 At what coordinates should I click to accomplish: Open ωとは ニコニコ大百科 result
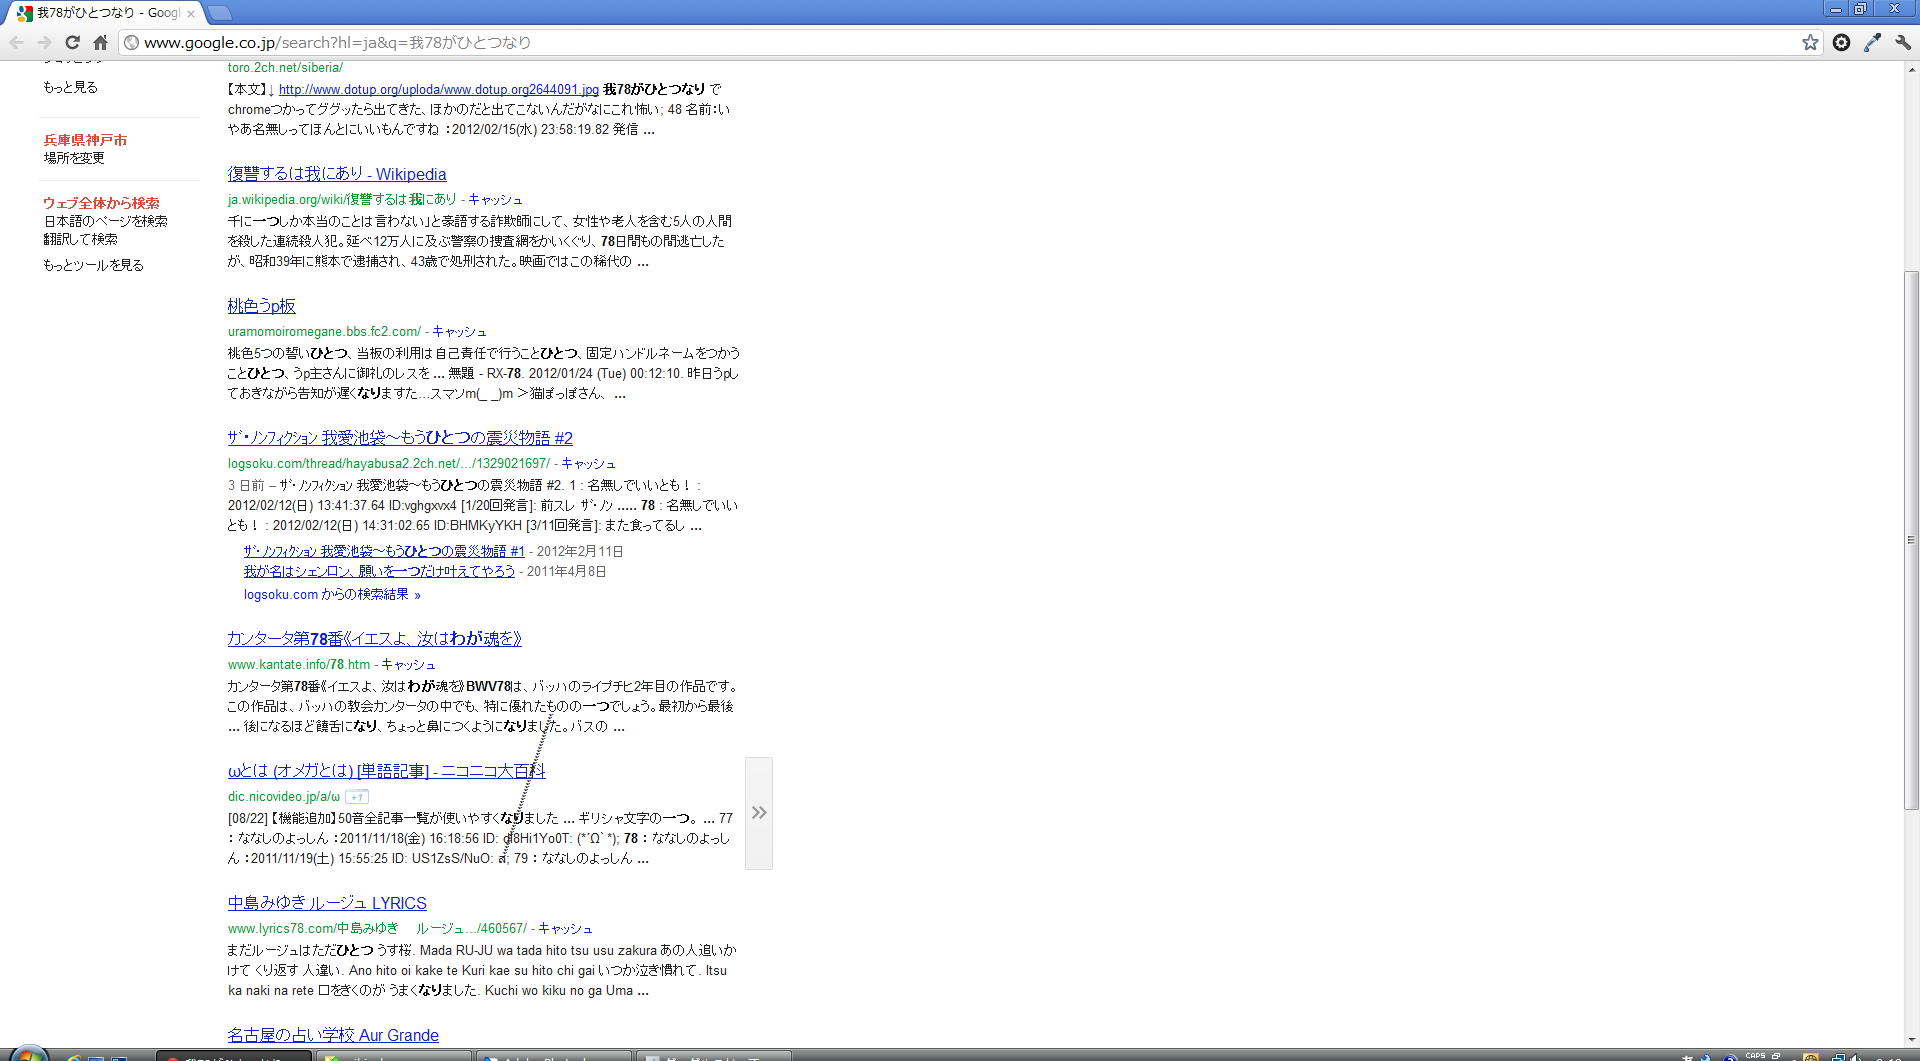coord(386,771)
